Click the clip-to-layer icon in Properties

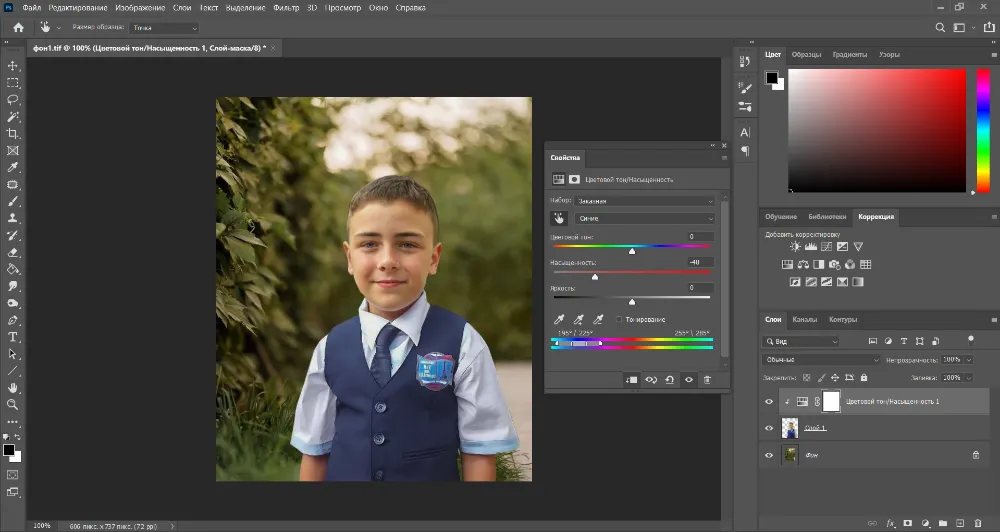pos(631,380)
